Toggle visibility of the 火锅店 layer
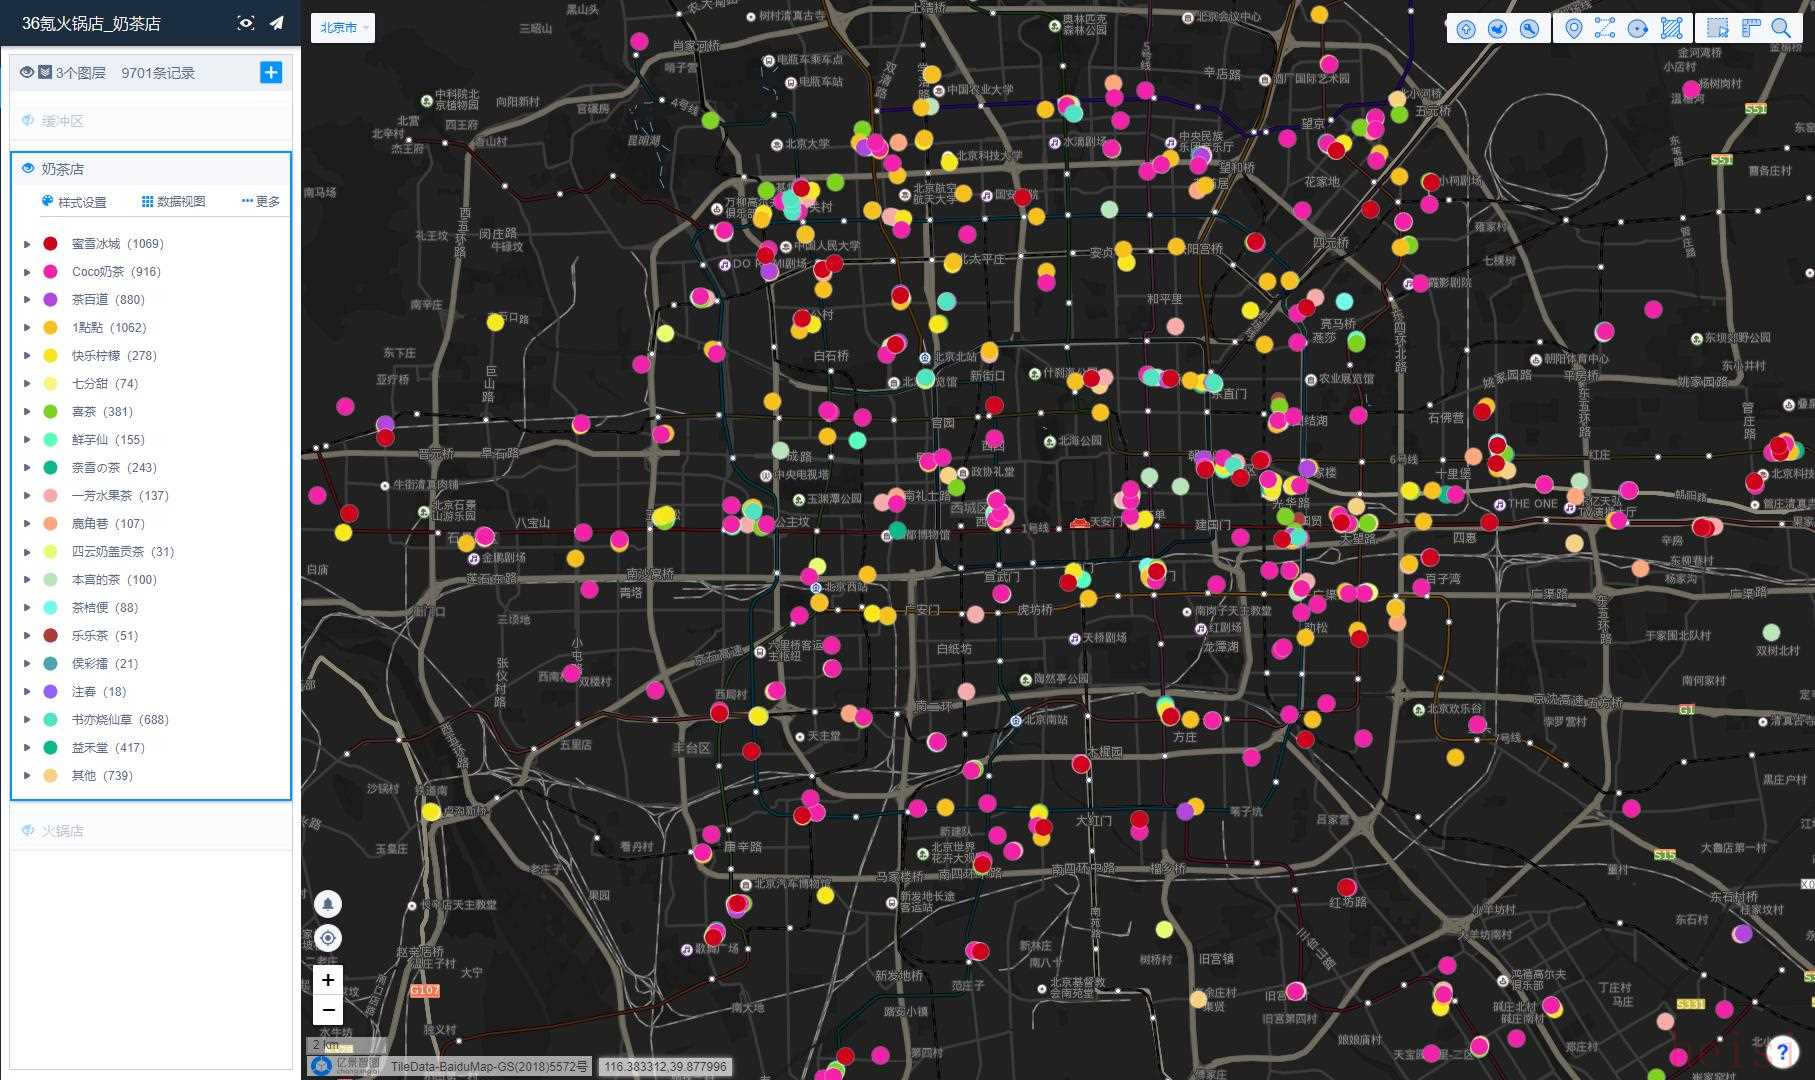The height and width of the screenshot is (1080, 1815). [x=28, y=831]
